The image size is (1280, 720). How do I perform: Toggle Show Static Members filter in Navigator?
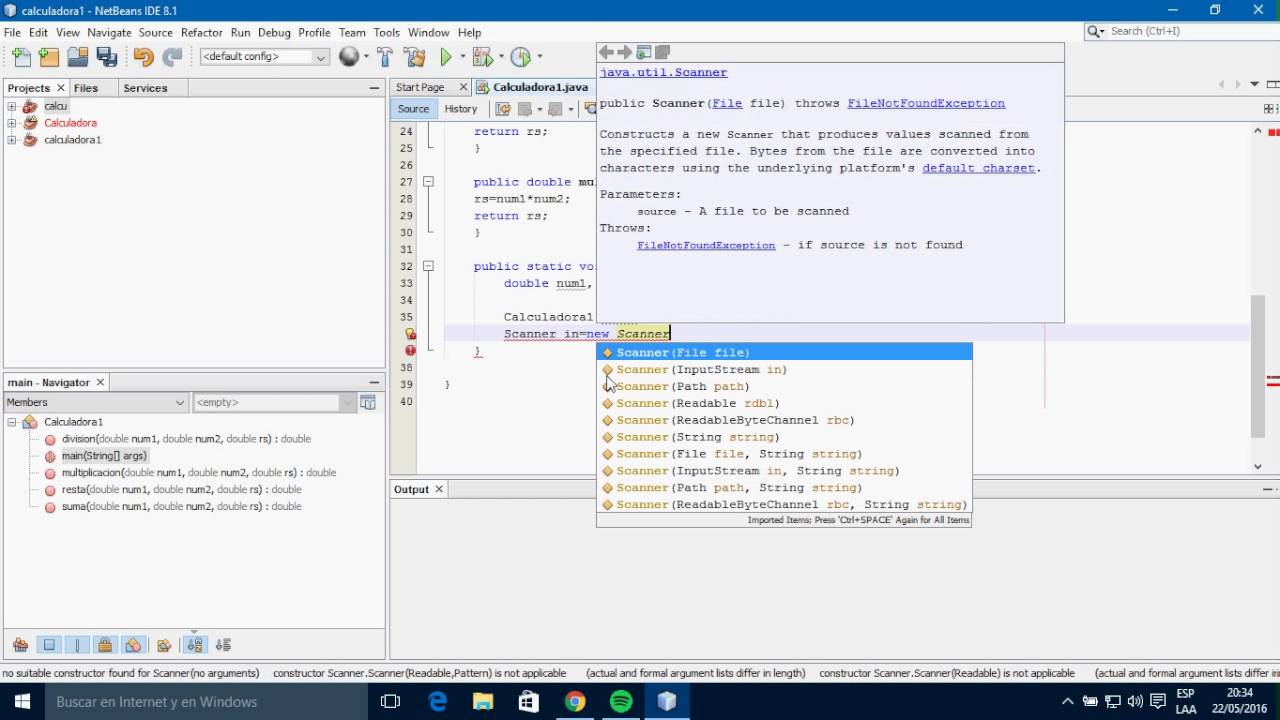coord(77,645)
